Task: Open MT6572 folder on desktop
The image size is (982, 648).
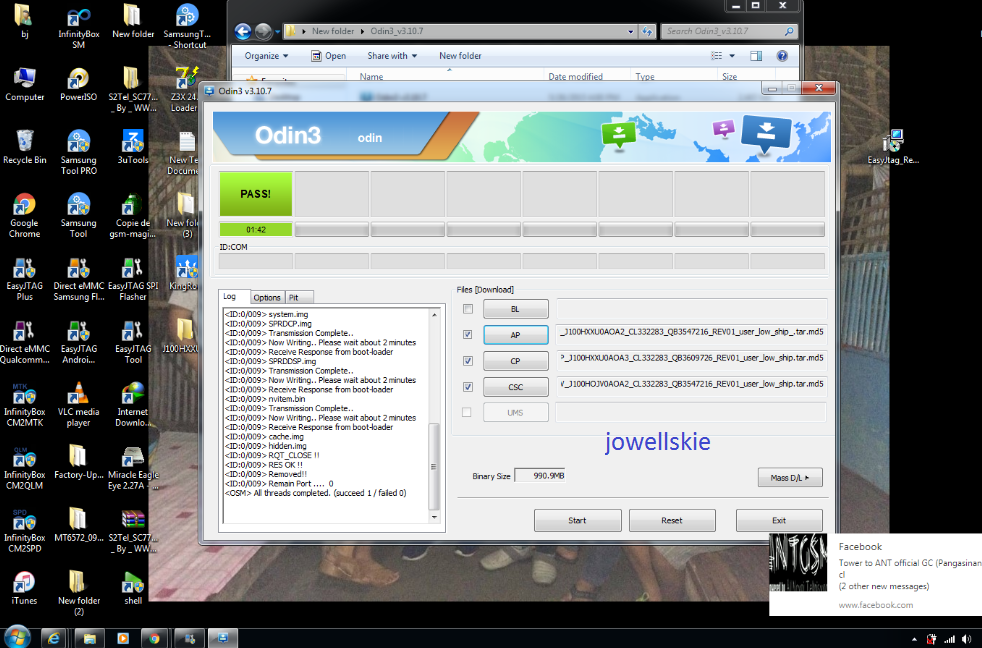Action: tap(78, 525)
